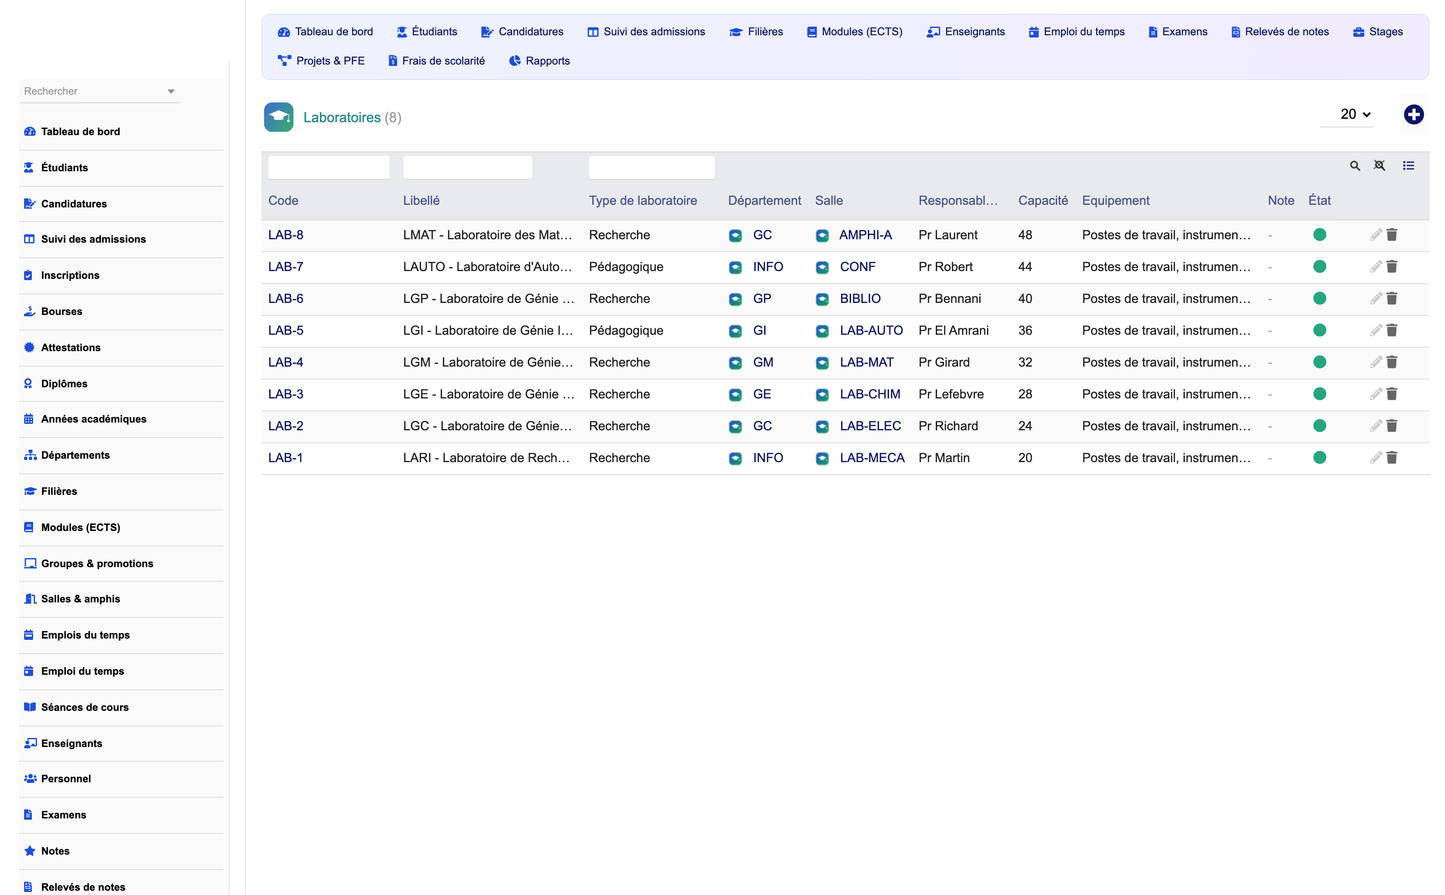Screen dimensions: 1445x895
Task: Open the LAB-AUTO salle link
Action: click(x=871, y=331)
